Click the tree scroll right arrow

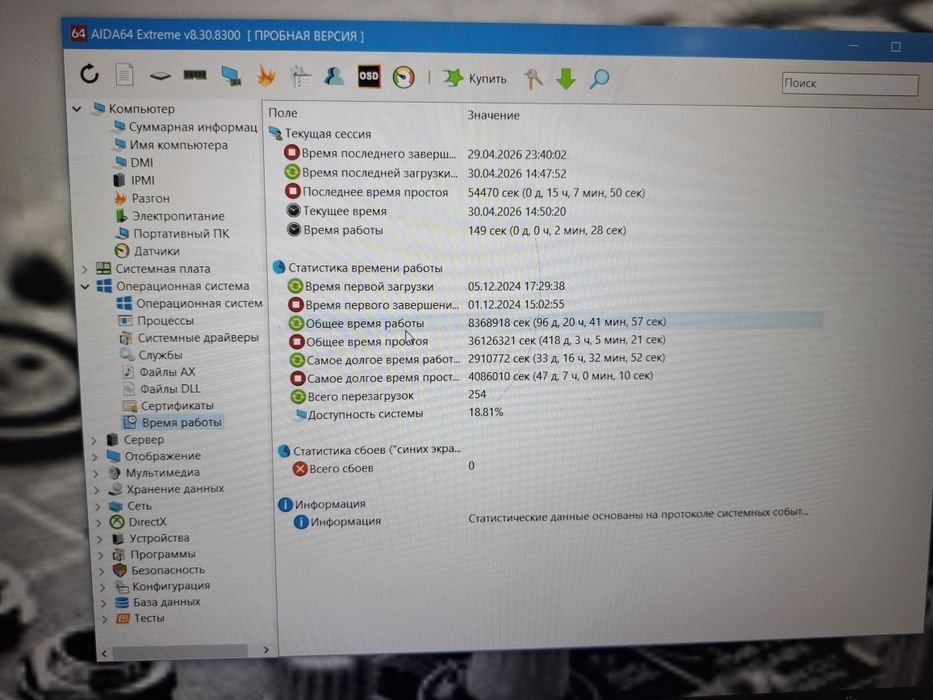click(266, 650)
